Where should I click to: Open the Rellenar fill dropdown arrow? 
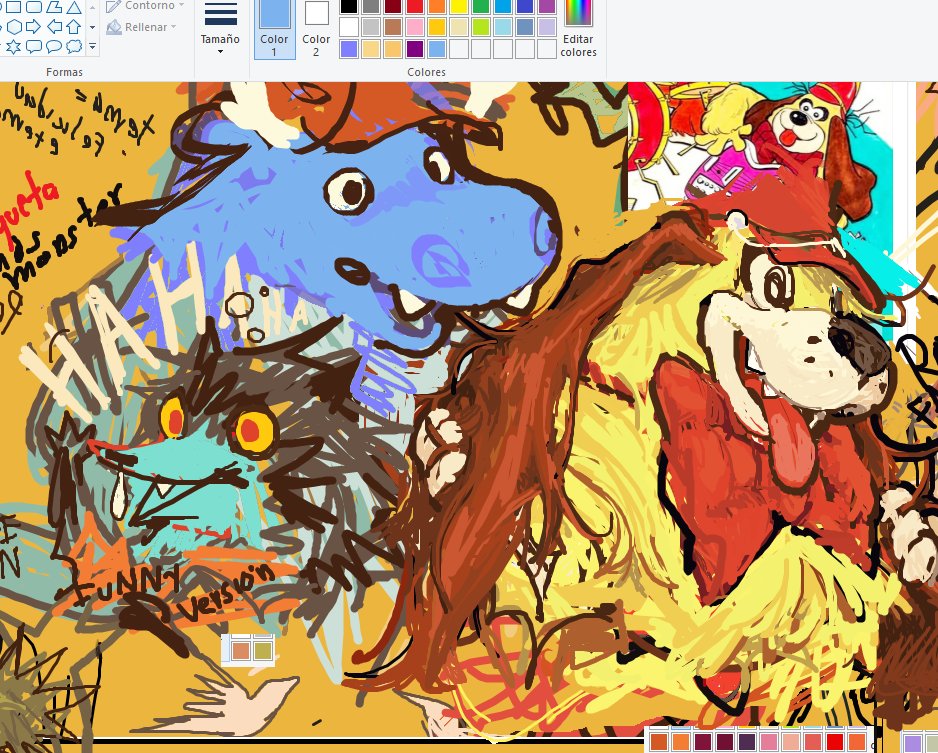point(173,27)
